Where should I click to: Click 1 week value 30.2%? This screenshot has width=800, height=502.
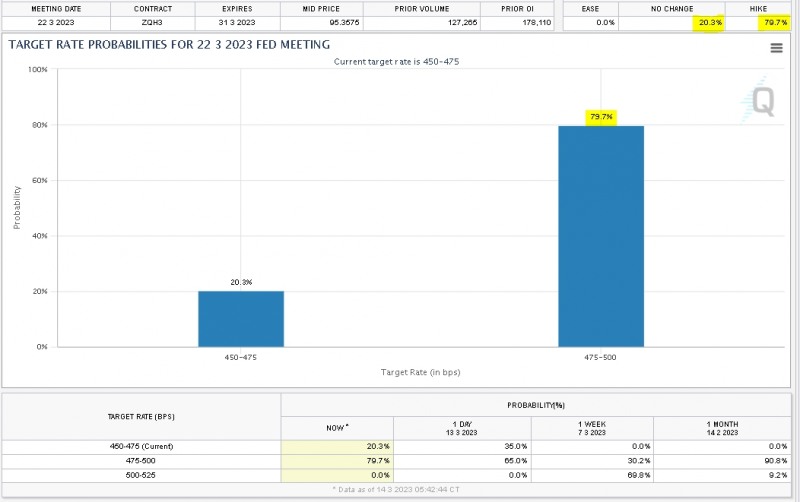click(639, 461)
